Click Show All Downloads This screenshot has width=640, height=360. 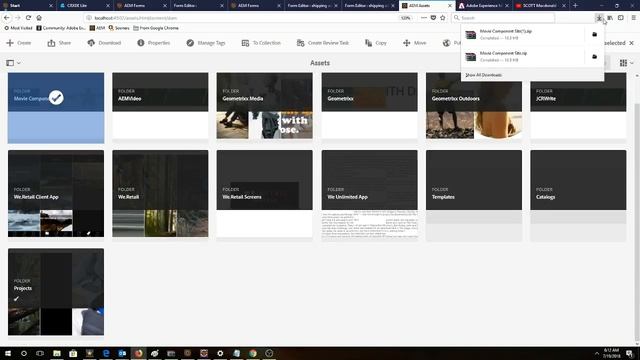(483, 75)
